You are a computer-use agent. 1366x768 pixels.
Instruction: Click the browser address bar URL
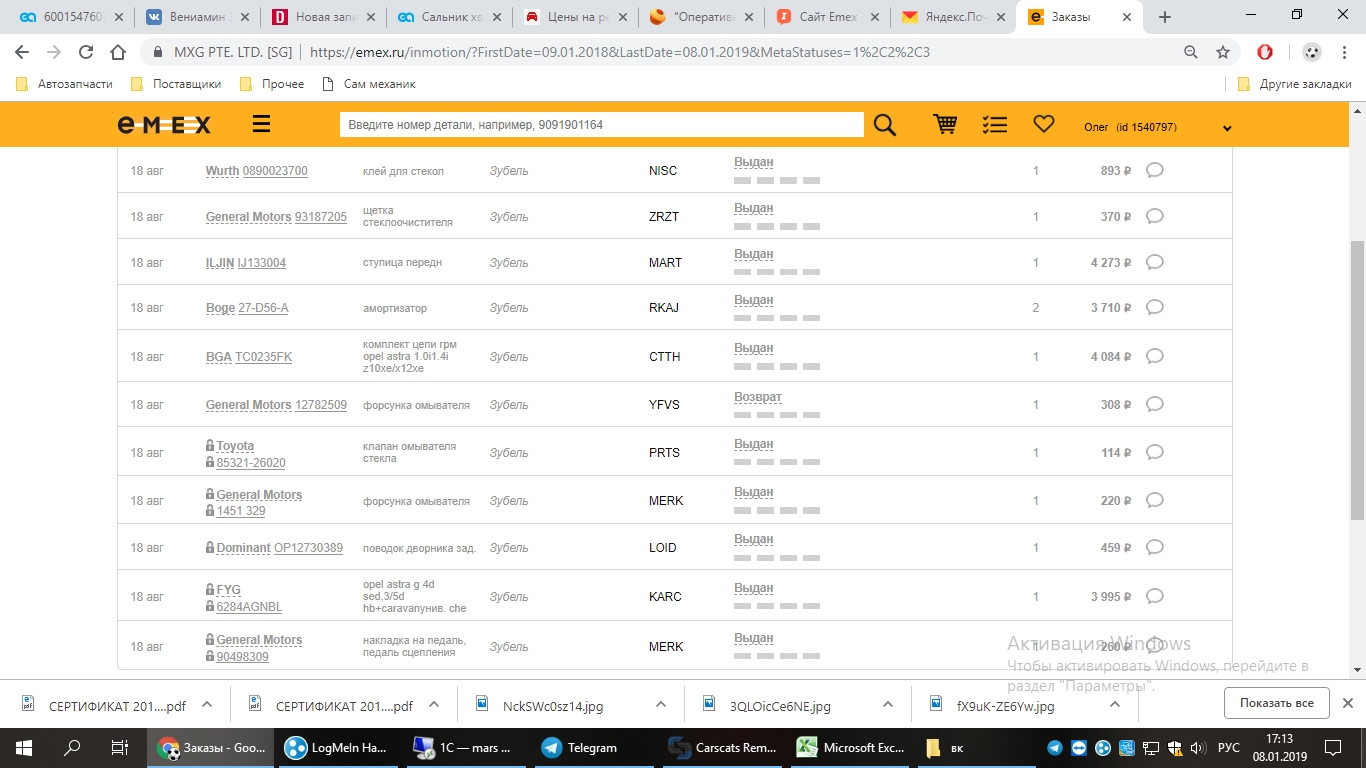tap(620, 52)
